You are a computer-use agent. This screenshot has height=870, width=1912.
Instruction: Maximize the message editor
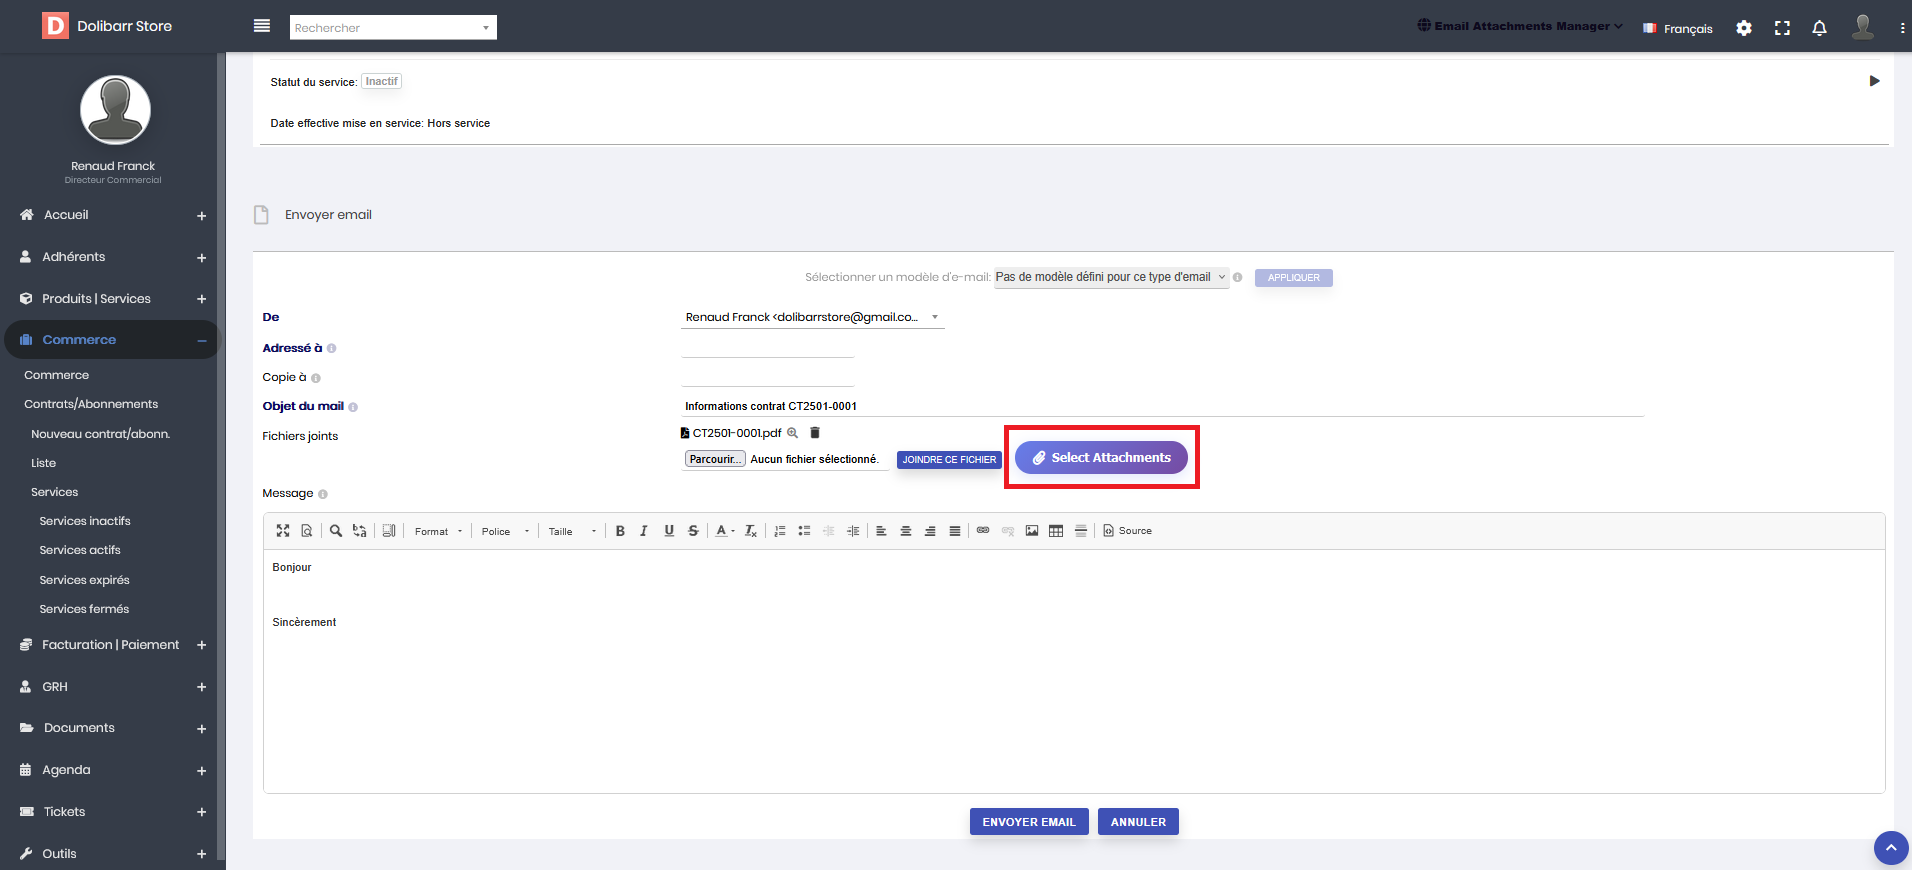point(283,531)
